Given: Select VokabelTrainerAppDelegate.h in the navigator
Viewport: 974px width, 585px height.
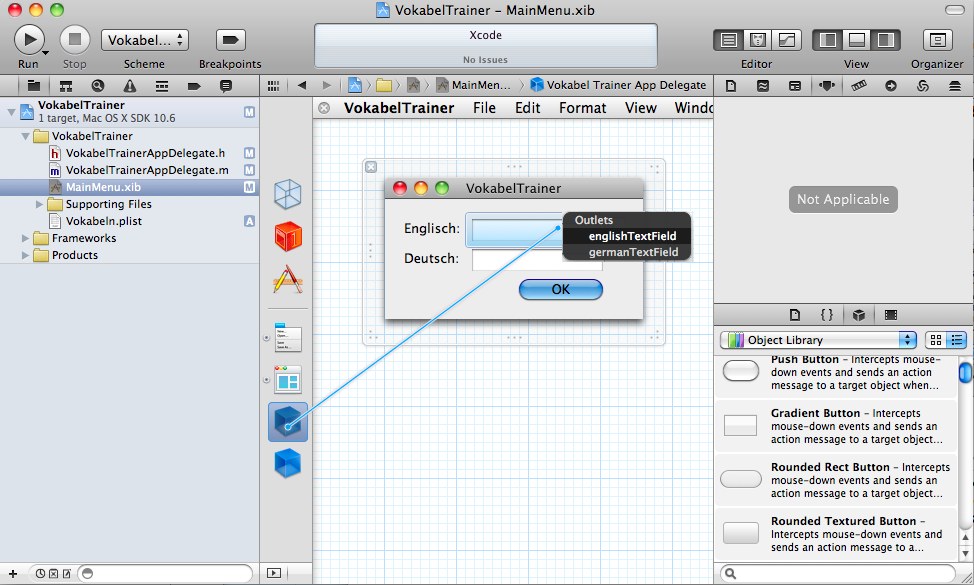Looking at the screenshot, I should tap(145, 153).
